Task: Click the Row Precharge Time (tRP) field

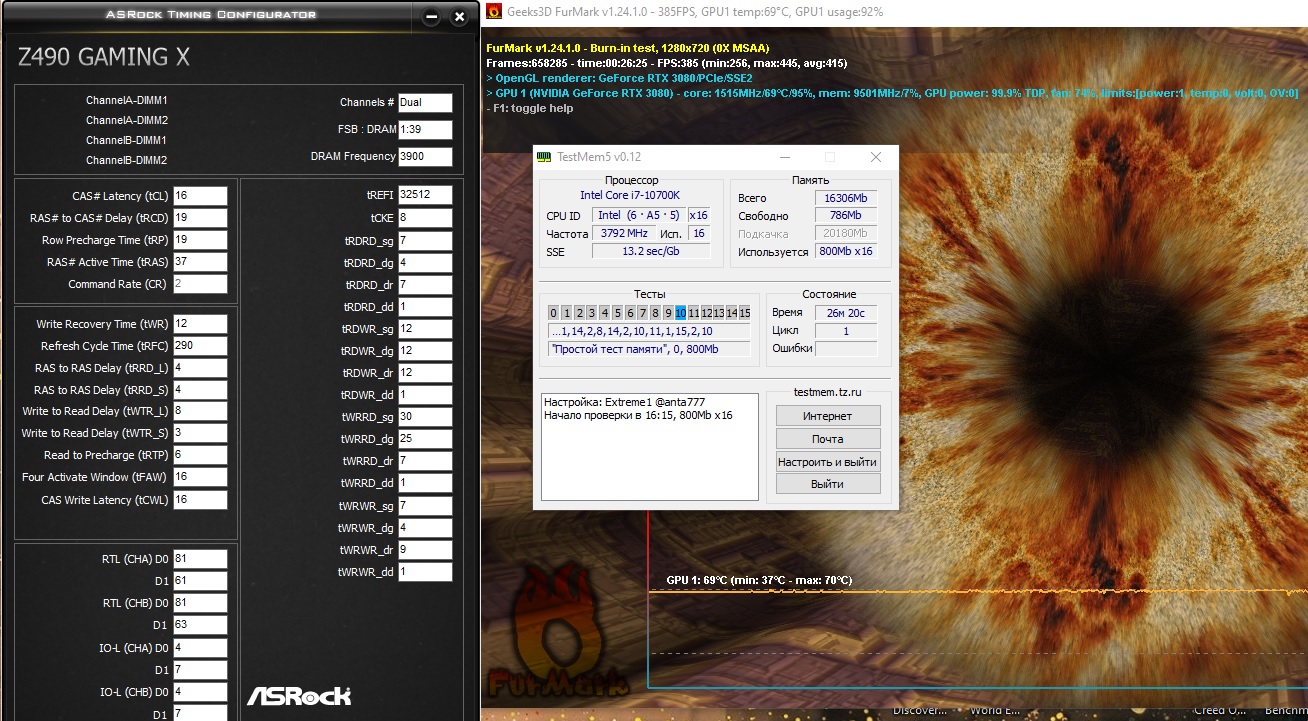Action: pos(200,240)
